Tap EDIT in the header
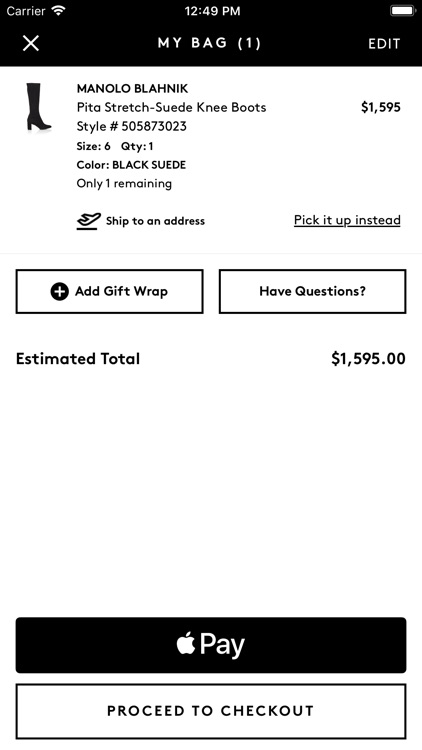 pos(384,44)
